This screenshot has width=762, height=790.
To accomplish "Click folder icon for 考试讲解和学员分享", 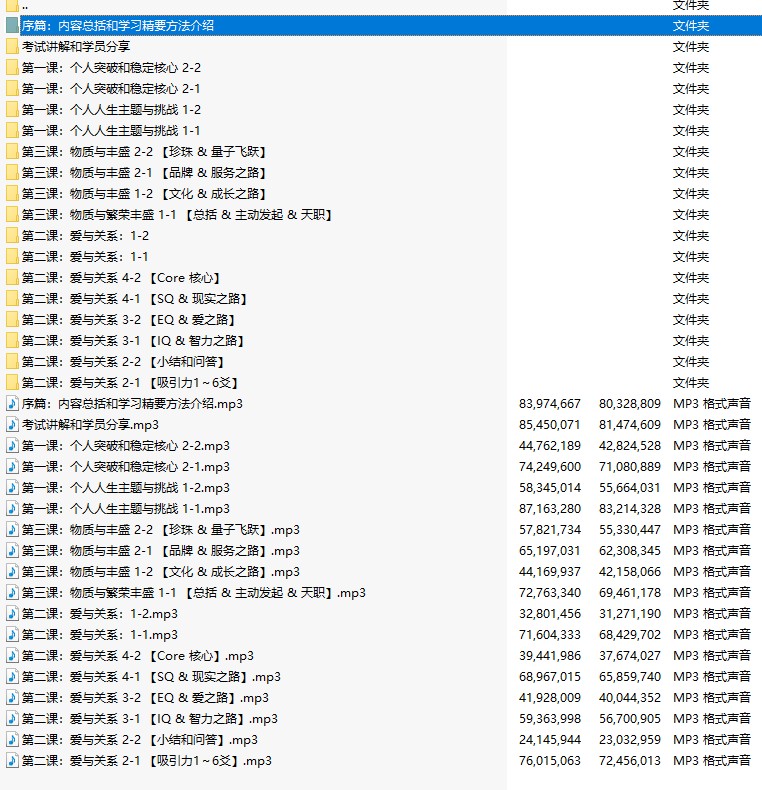I will click(12, 47).
